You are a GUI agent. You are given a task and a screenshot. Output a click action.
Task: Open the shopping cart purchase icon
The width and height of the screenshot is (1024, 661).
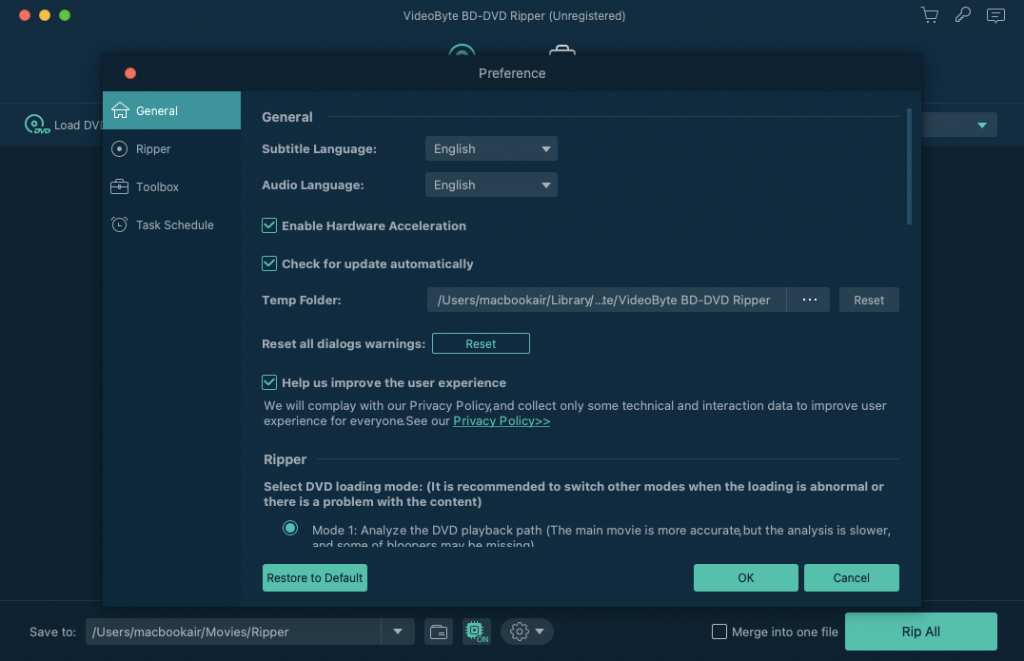pos(930,15)
